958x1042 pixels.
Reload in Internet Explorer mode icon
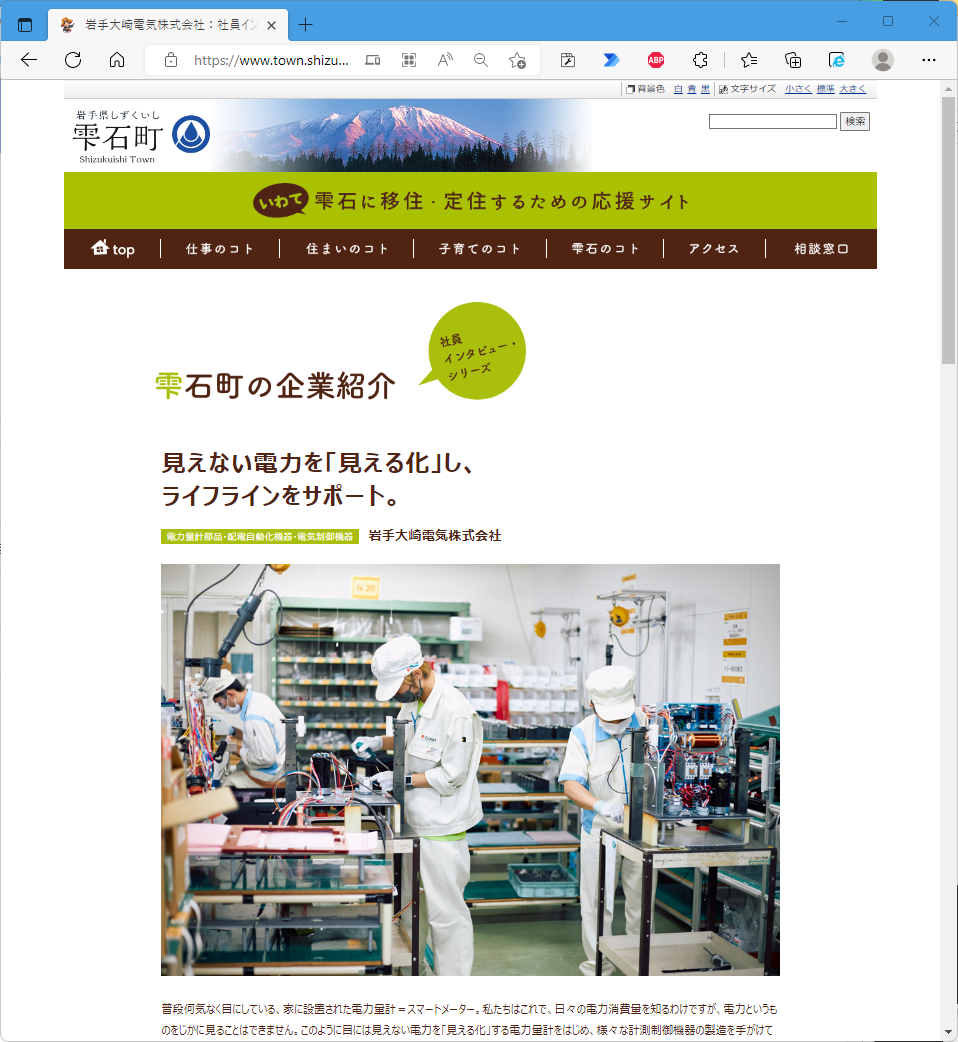(x=837, y=60)
